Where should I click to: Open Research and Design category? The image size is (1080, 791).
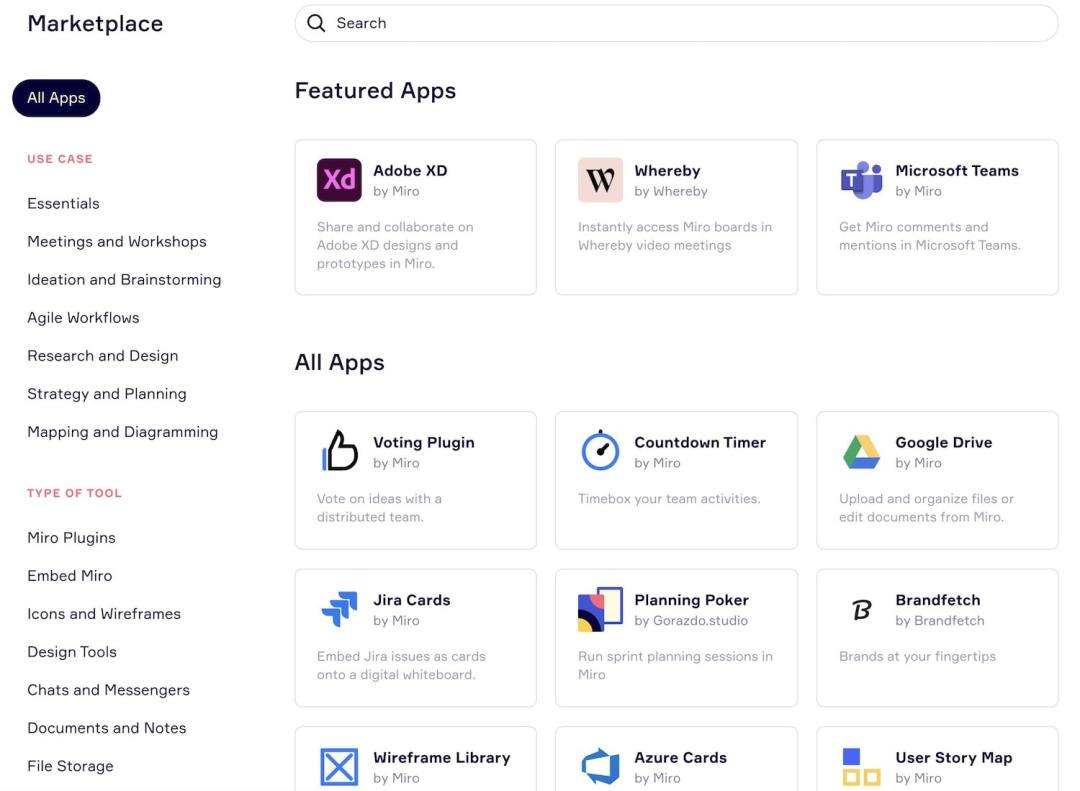(x=103, y=356)
